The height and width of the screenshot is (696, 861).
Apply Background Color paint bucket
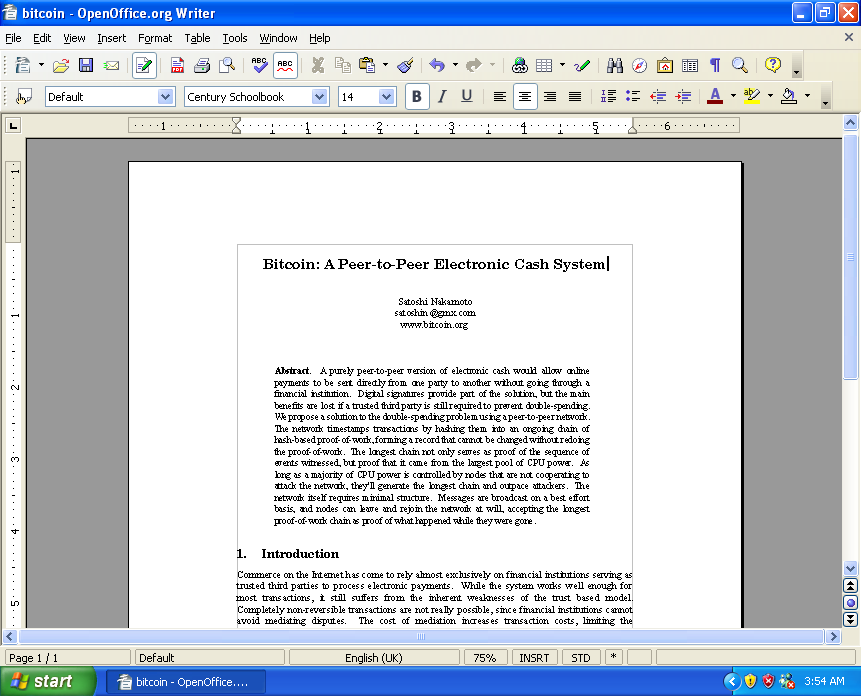789,97
